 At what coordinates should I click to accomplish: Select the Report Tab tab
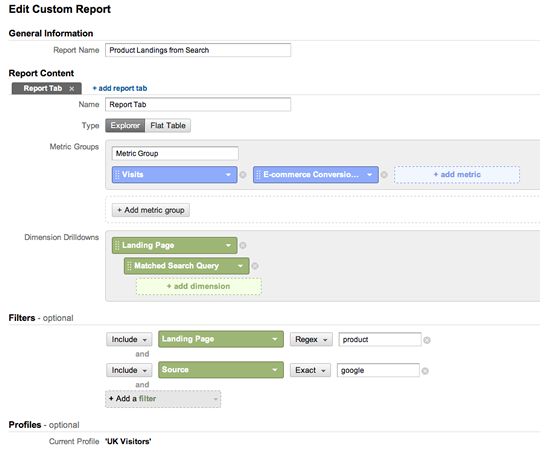pos(43,88)
